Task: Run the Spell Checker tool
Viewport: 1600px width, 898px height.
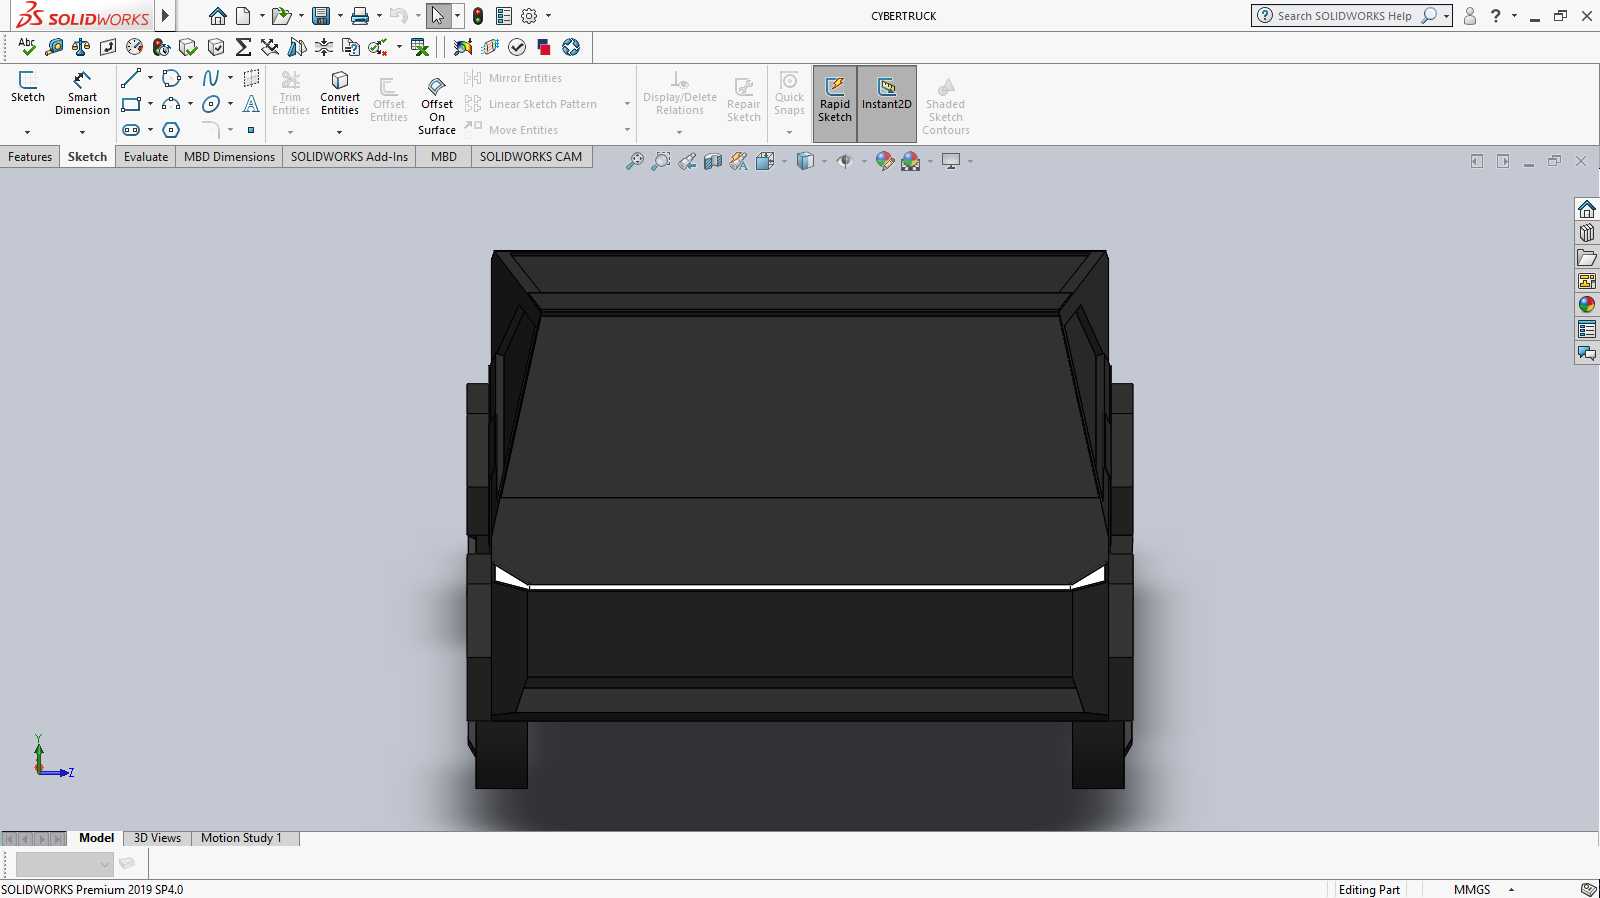Action: click(27, 47)
